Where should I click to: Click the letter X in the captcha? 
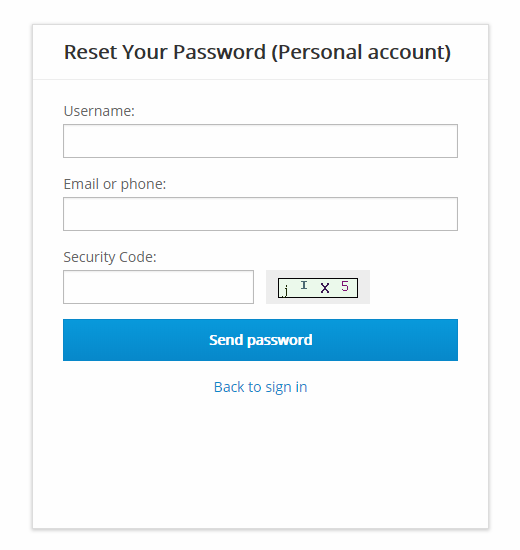325,288
